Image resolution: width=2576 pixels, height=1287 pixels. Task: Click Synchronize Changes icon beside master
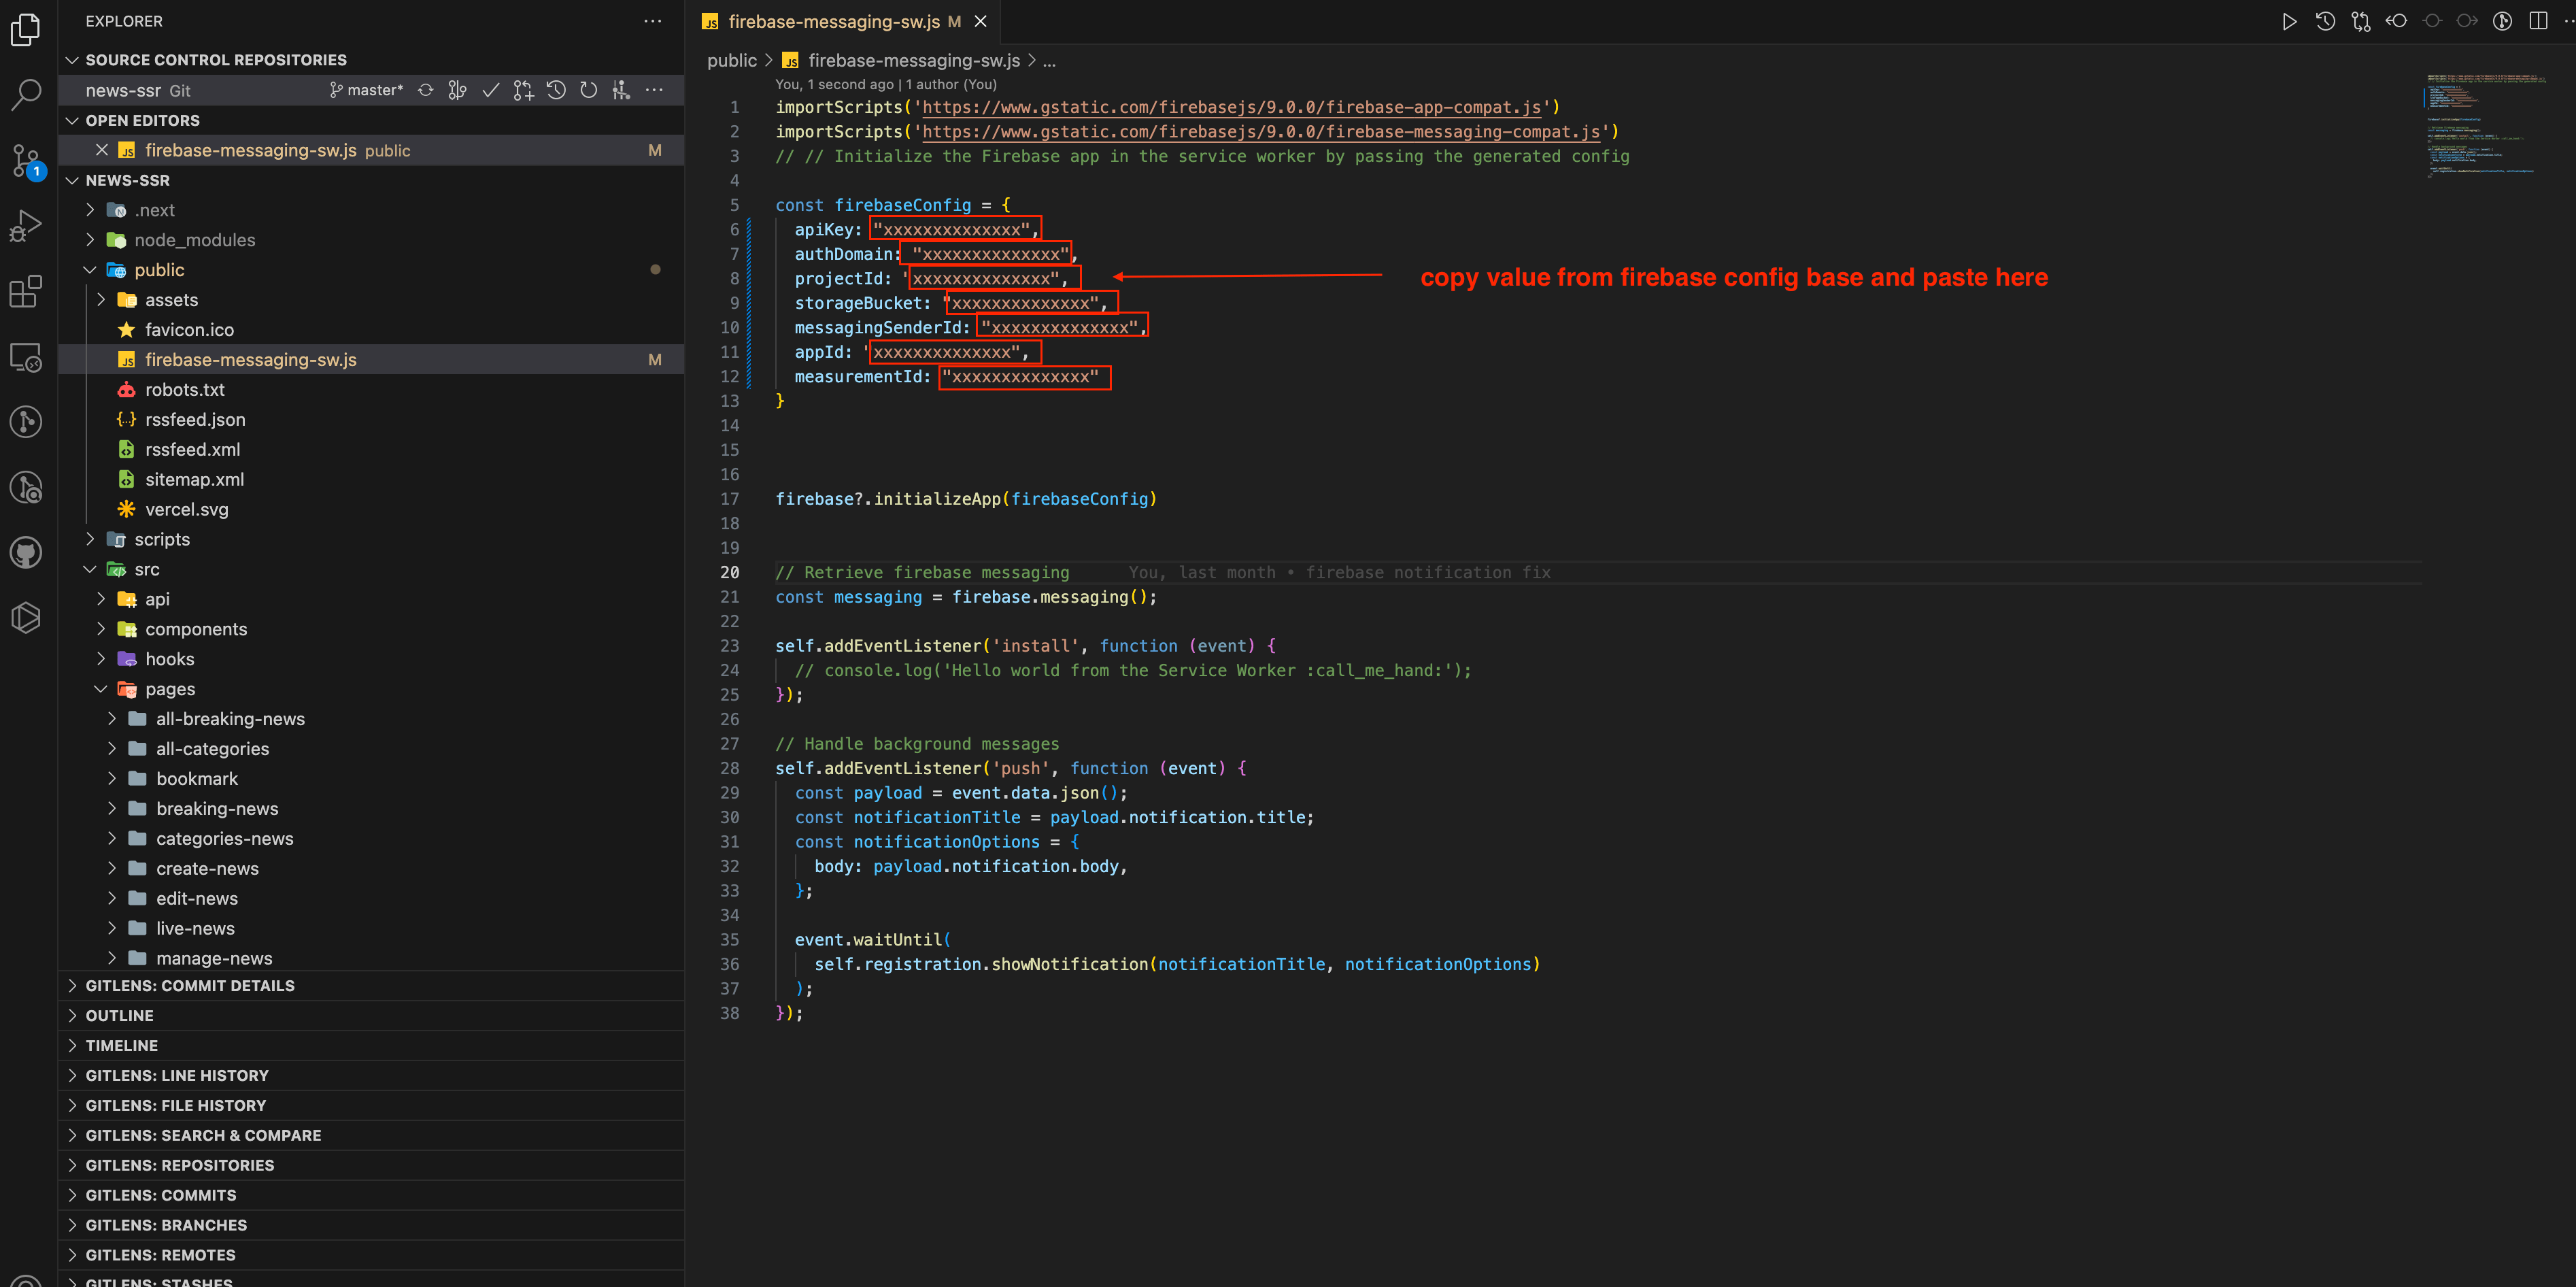coord(426,90)
